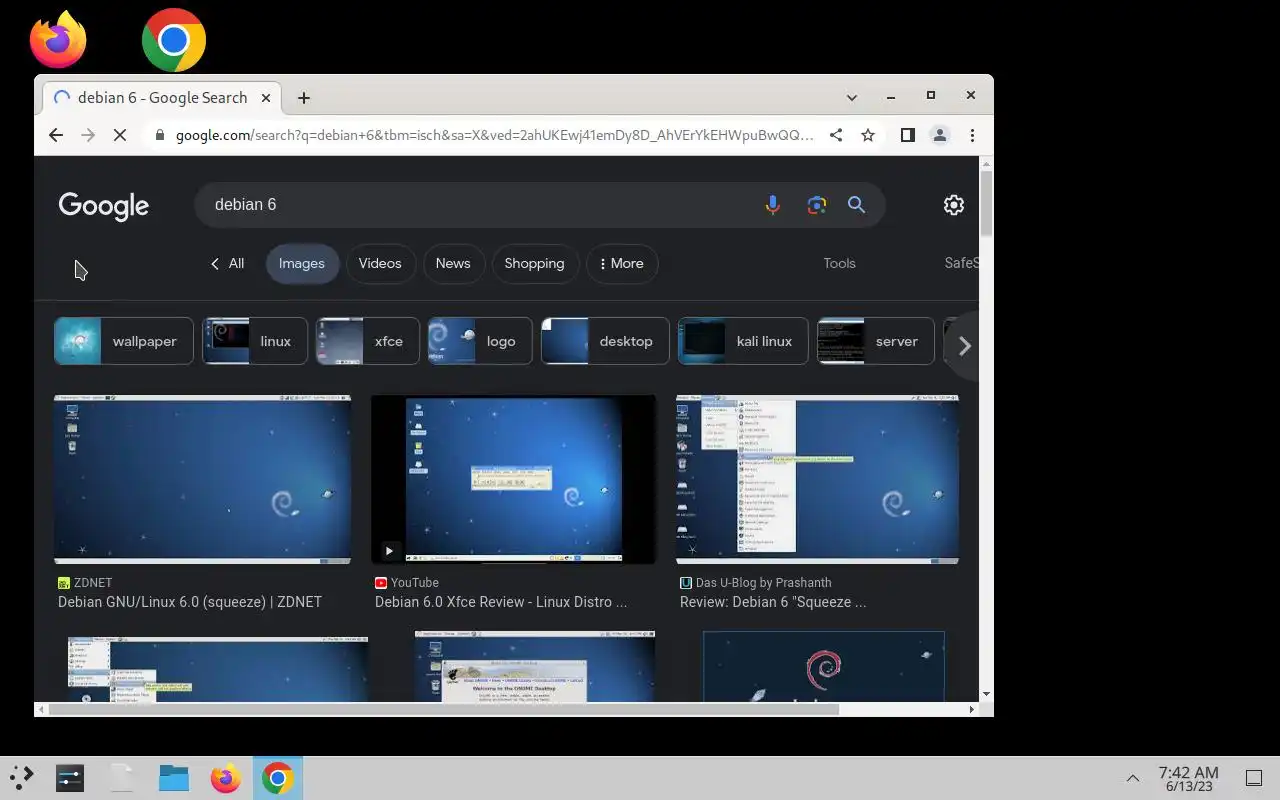
Task: Open the Debian 6.0 Xfce Review title link
Action: tap(501, 602)
